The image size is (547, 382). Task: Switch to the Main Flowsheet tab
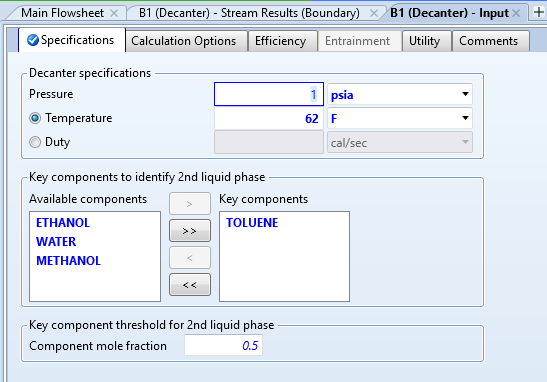coord(62,13)
